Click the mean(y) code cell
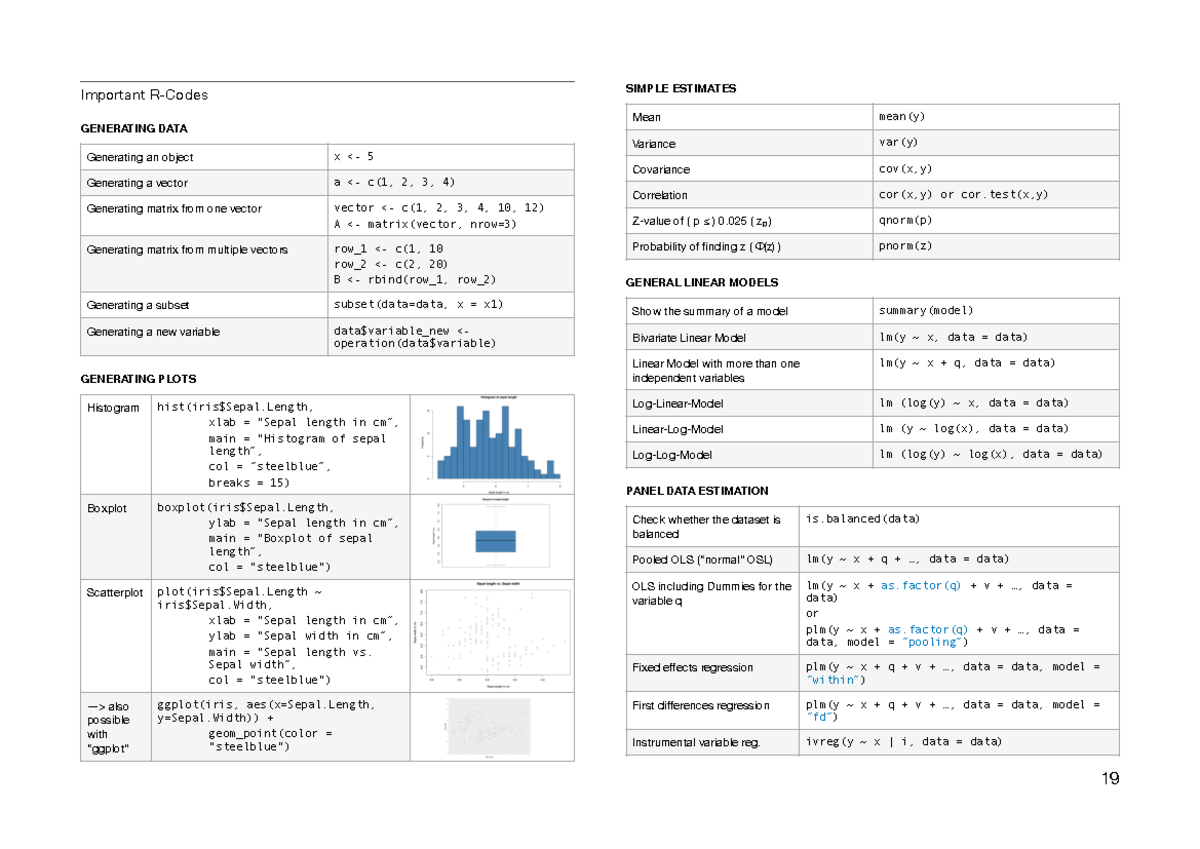 coord(900,116)
